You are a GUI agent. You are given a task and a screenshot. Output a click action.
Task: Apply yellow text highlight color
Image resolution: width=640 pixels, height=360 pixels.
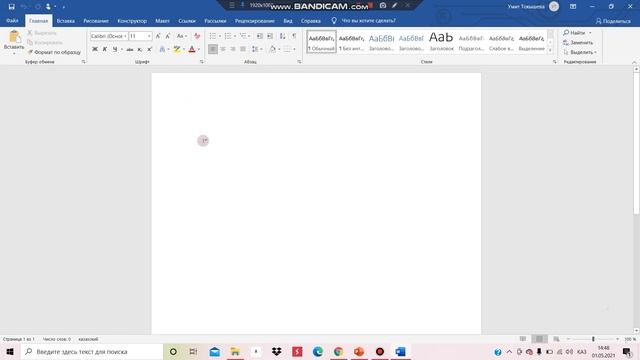coord(177,49)
